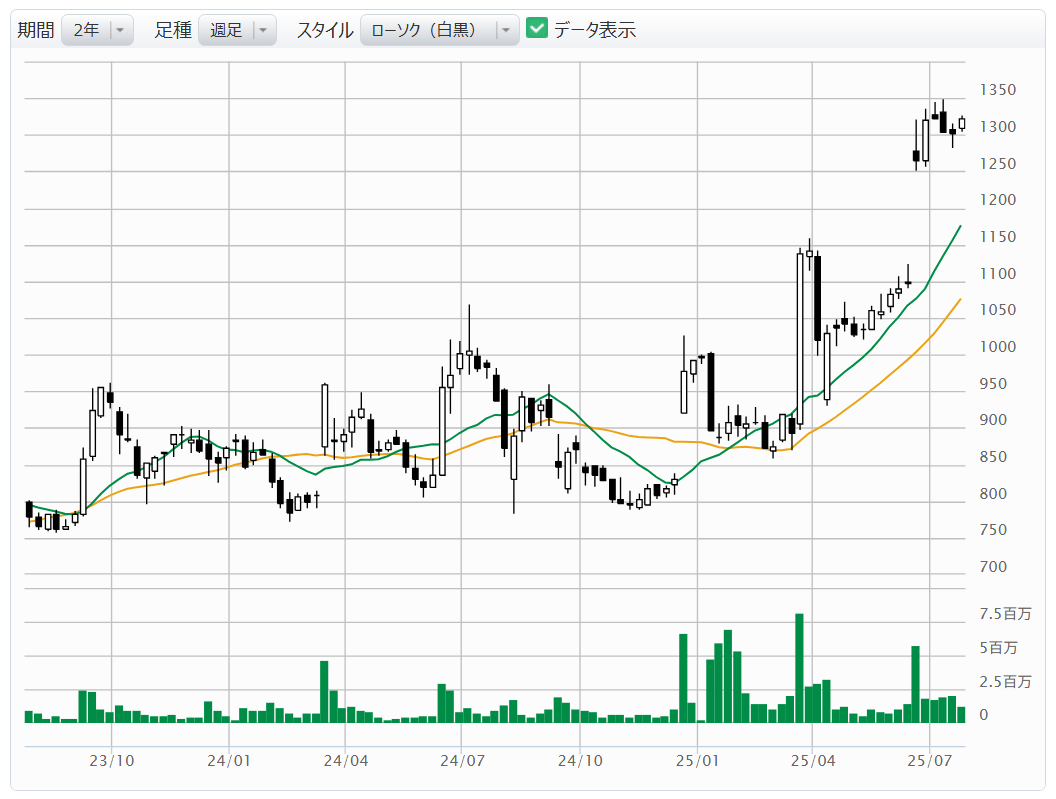This screenshot has width=1056, height=799.
Task: Open the 足種 dropdown showing 週足
Action: pos(237,30)
